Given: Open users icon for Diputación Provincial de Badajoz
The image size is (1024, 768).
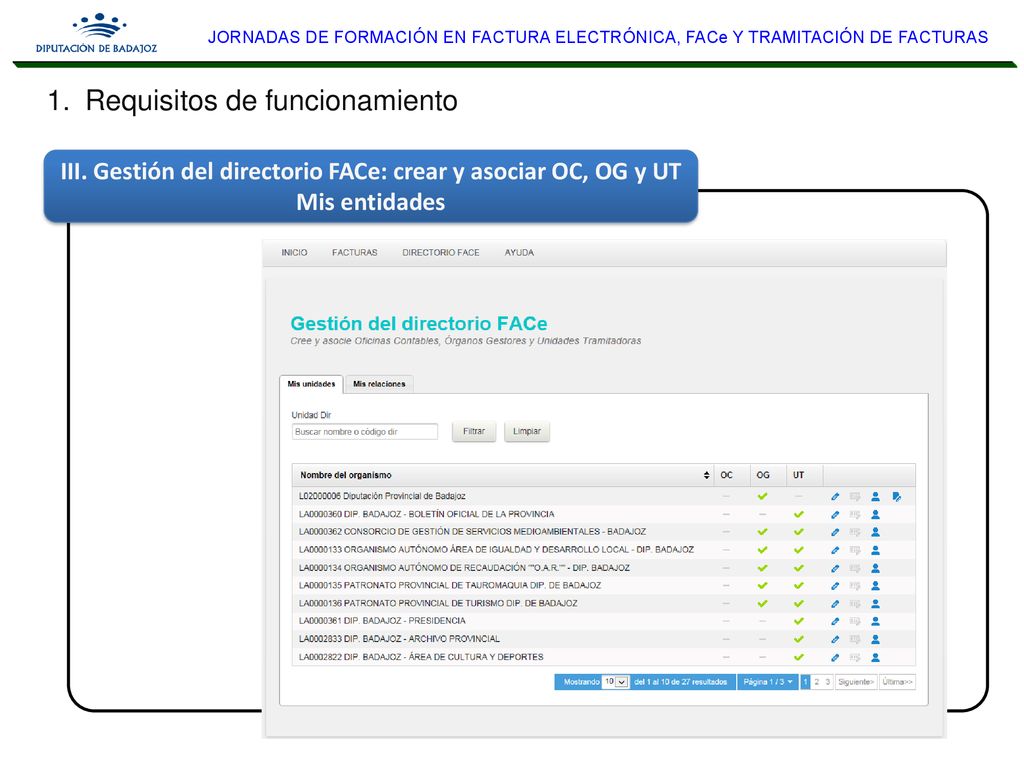Looking at the screenshot, I should [x=875, y=497].
